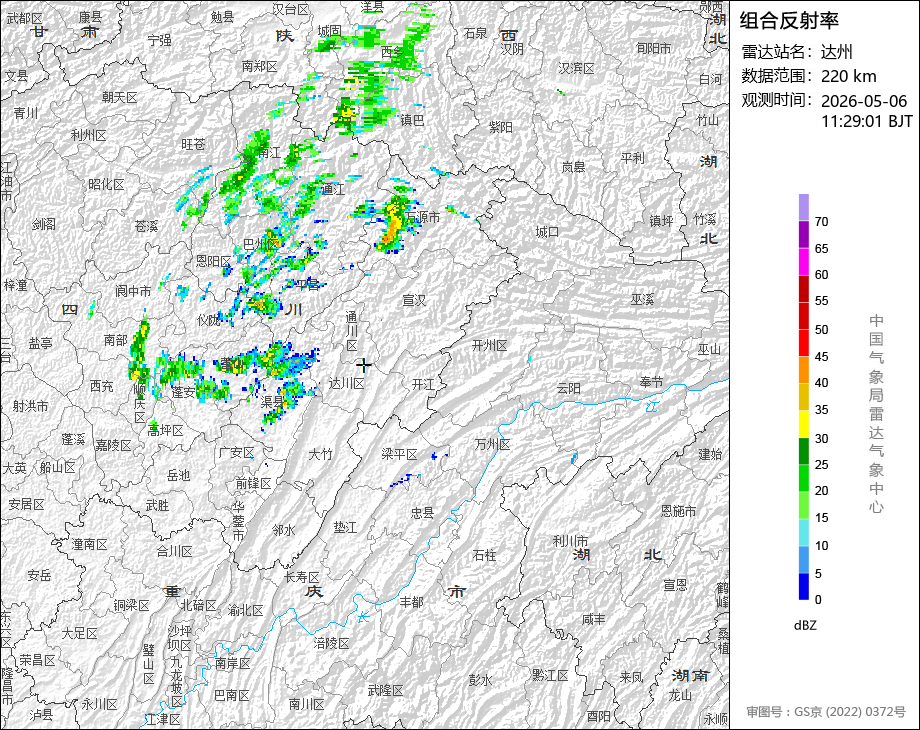
Task: Click the 万源市 map label
Action: click(x=423, y=218)
